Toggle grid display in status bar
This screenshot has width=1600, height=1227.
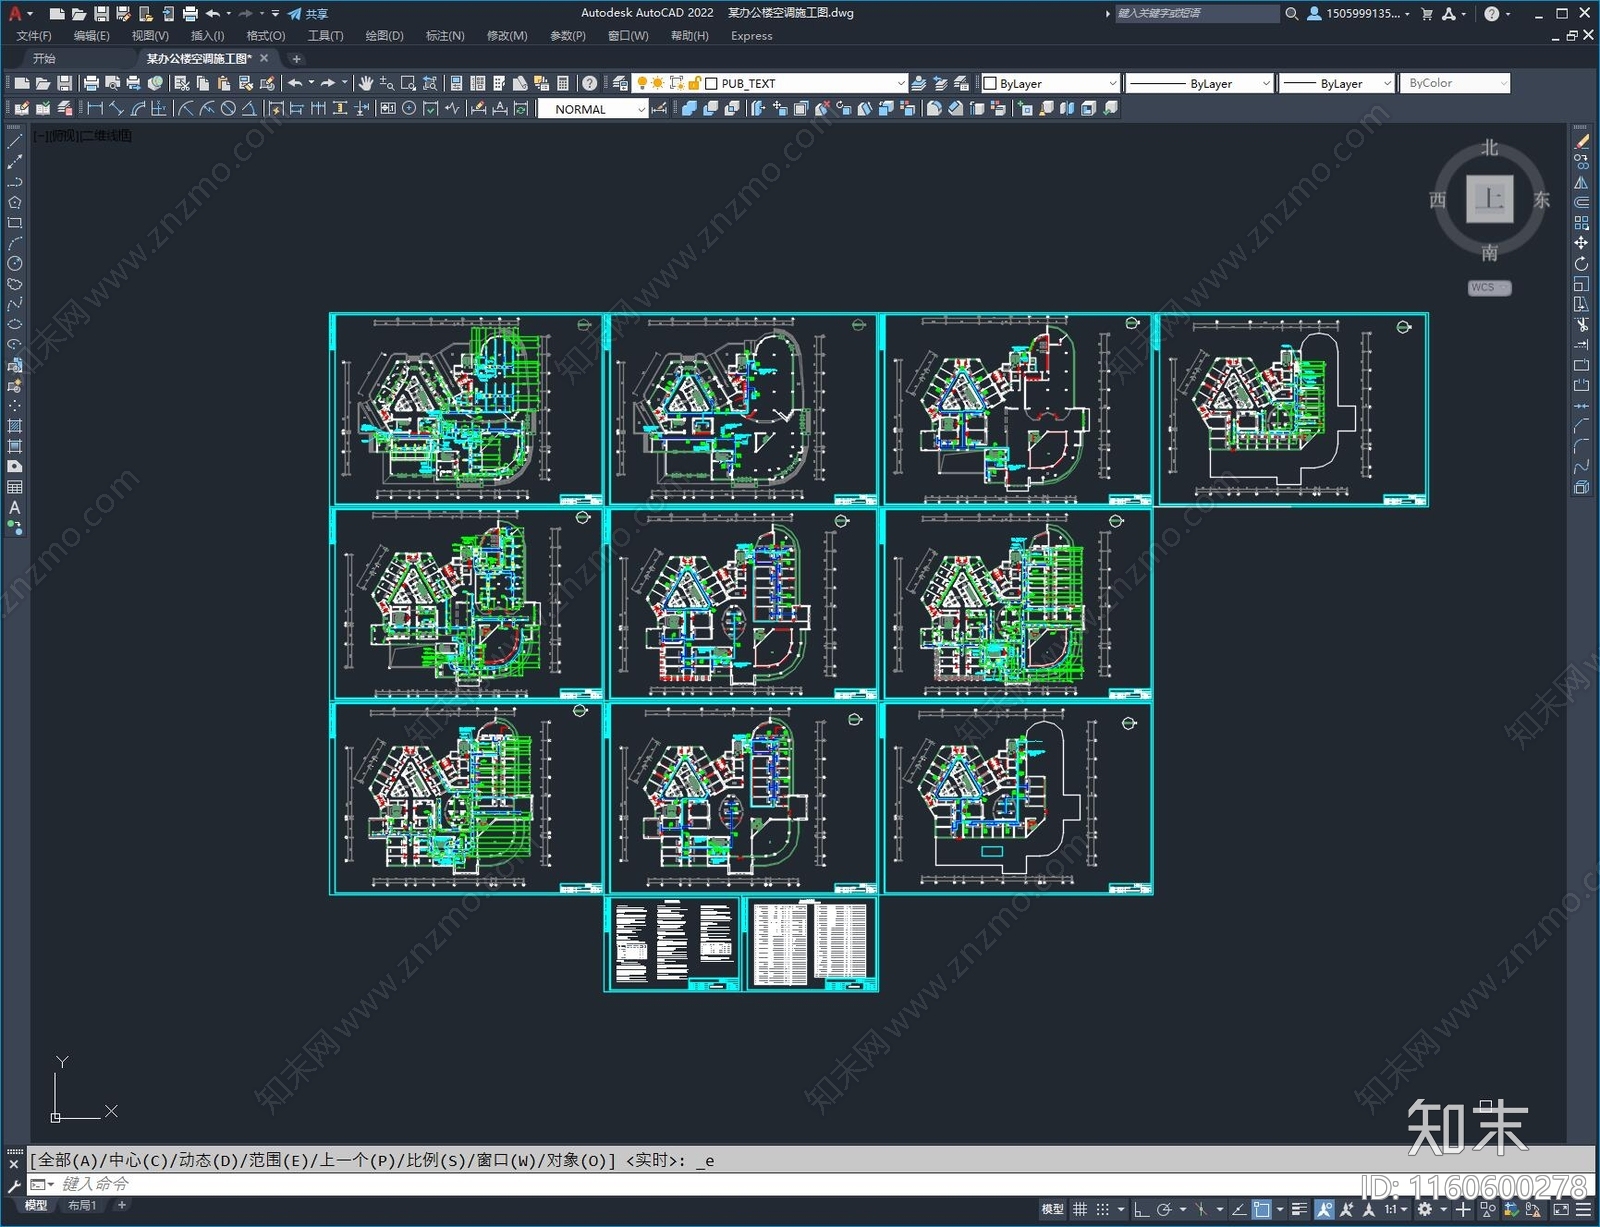coord(1080,1209)
